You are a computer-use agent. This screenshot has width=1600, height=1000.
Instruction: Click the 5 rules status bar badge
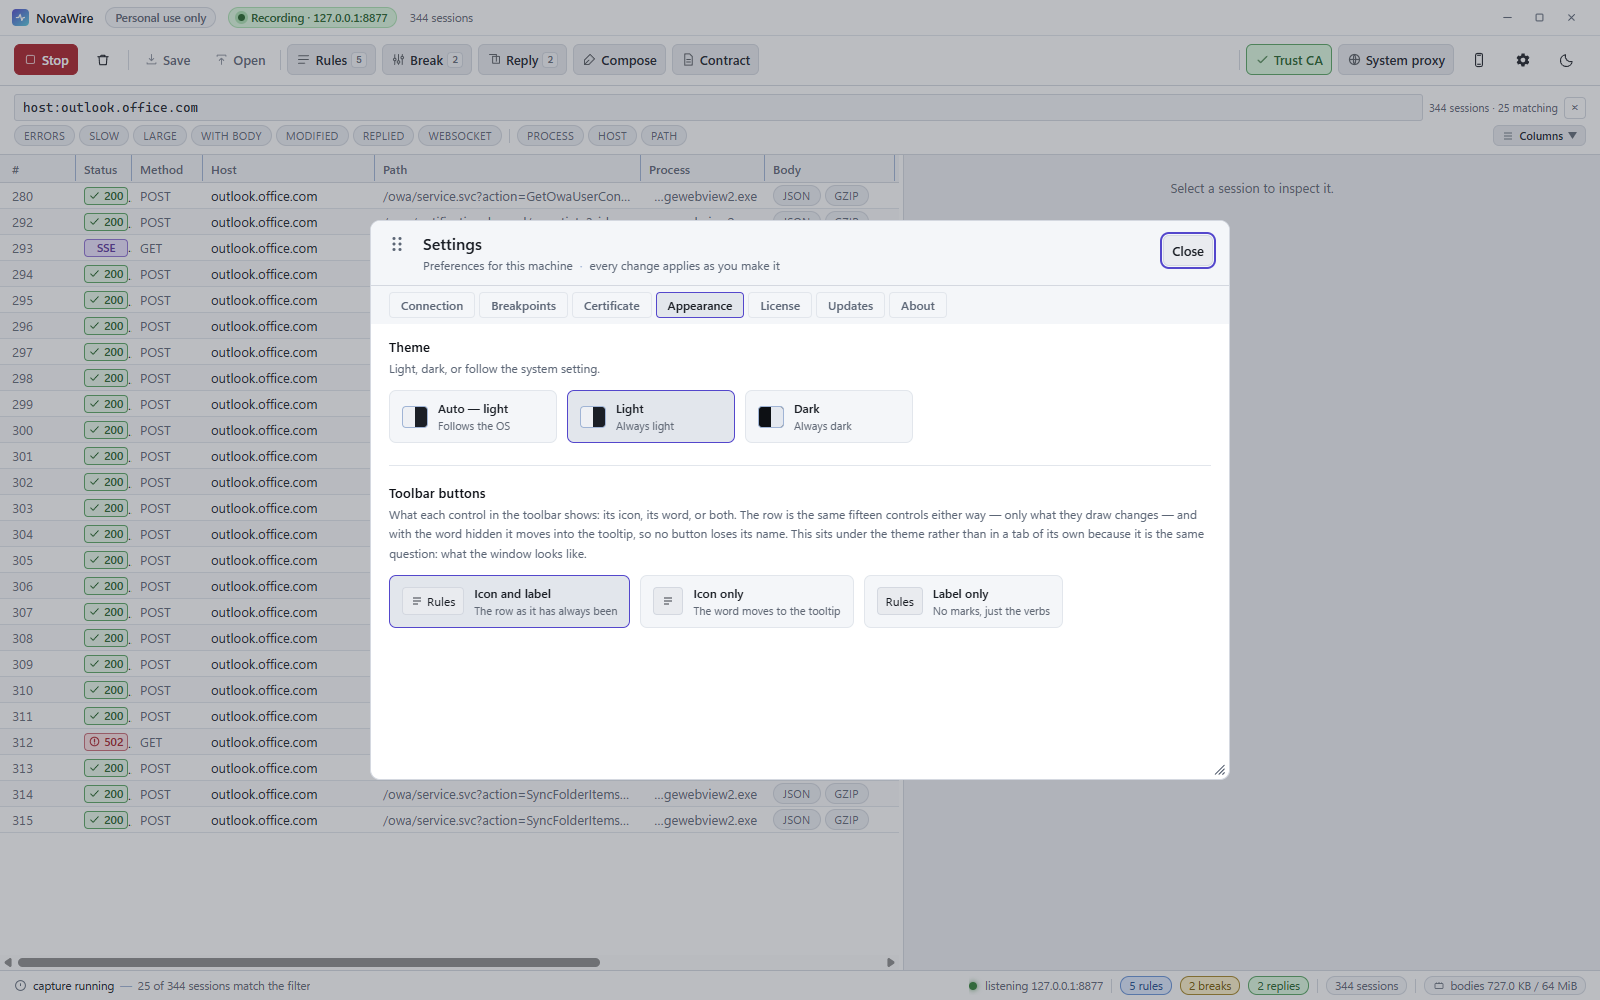pyautogui.click(x=1146, y=986)
